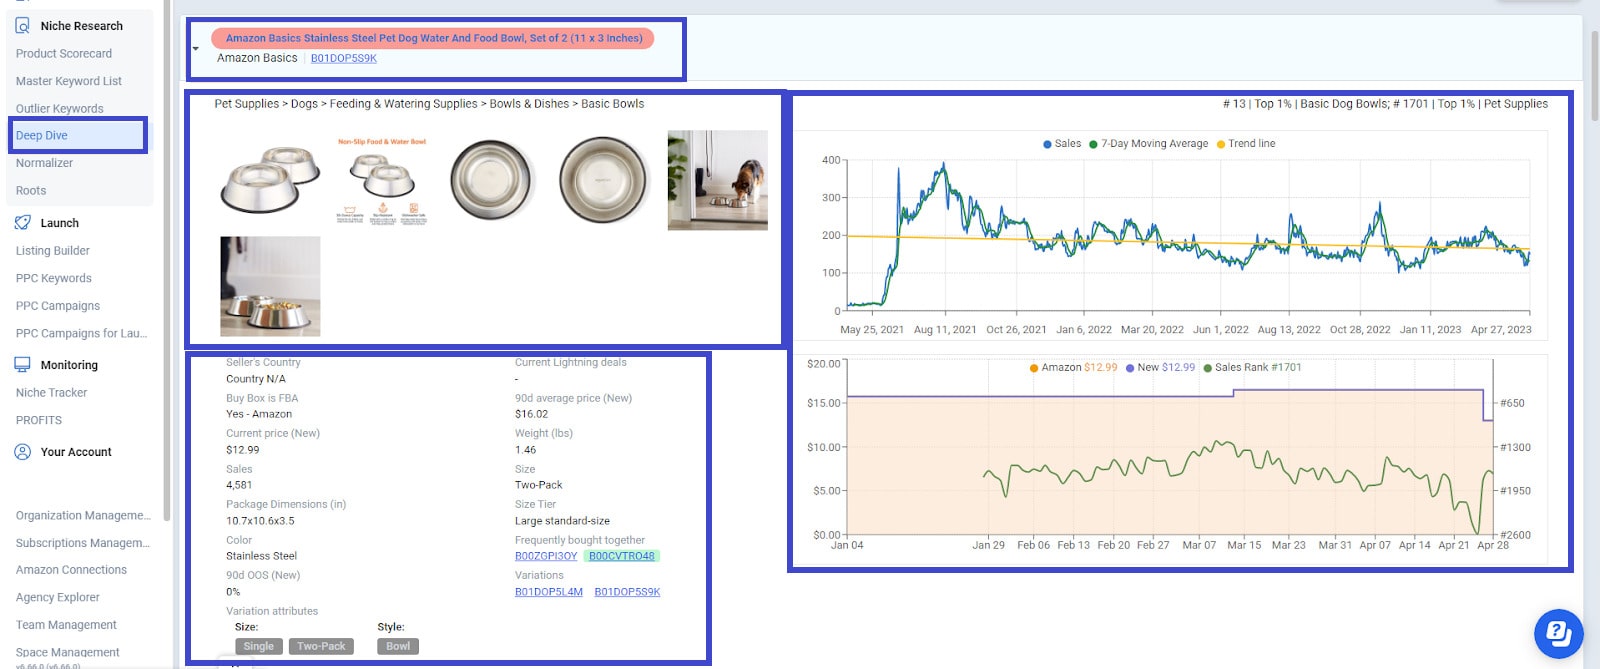This screenshot has height=669, width=1600.
Task: Open Team Management
Action: (66, 625)
